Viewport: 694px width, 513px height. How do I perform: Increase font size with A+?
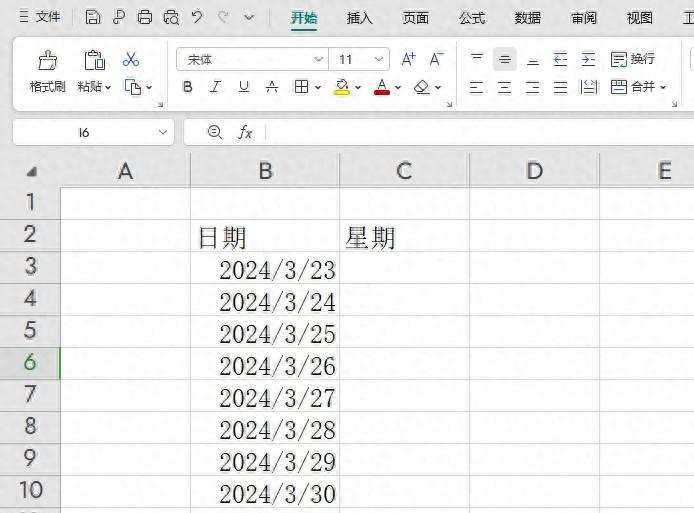(x=408, y=59)
